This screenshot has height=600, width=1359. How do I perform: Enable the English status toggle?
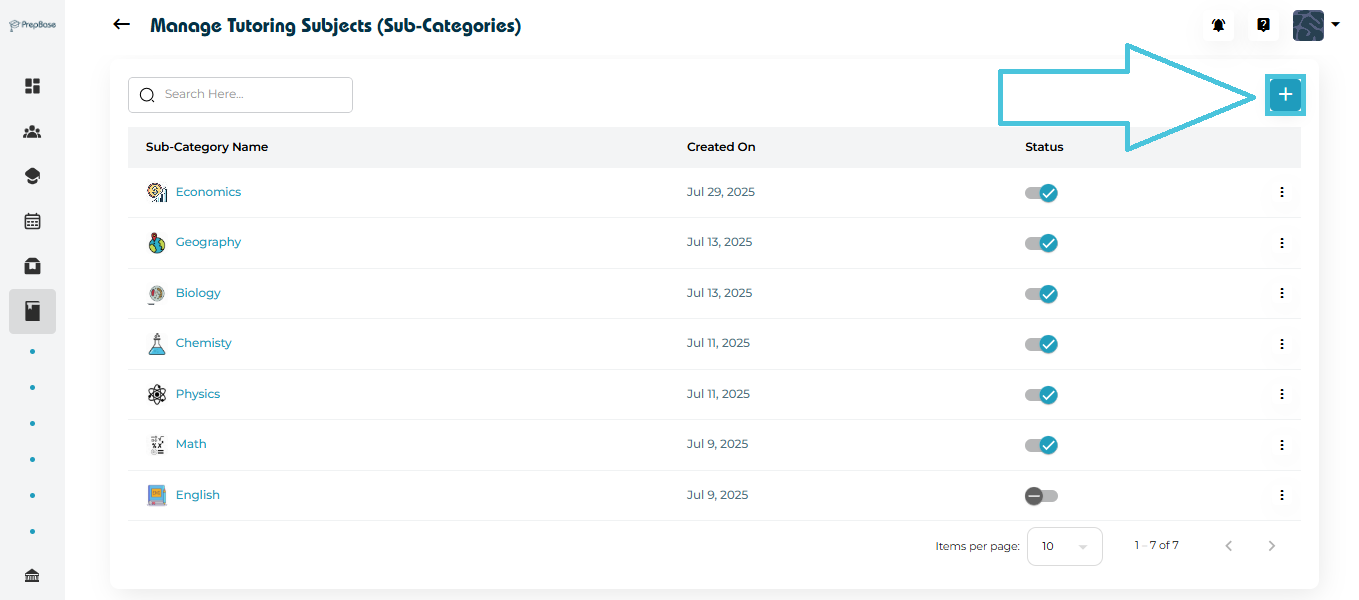[1041, 496]
